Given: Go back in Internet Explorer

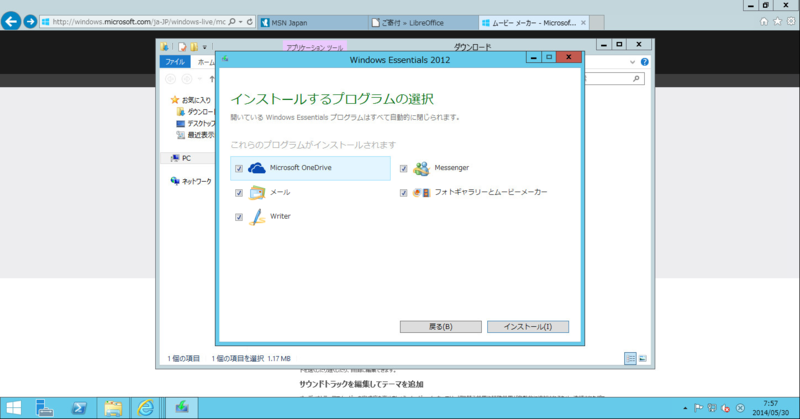Looking at the screenshot, I should (x=11, y=21).
